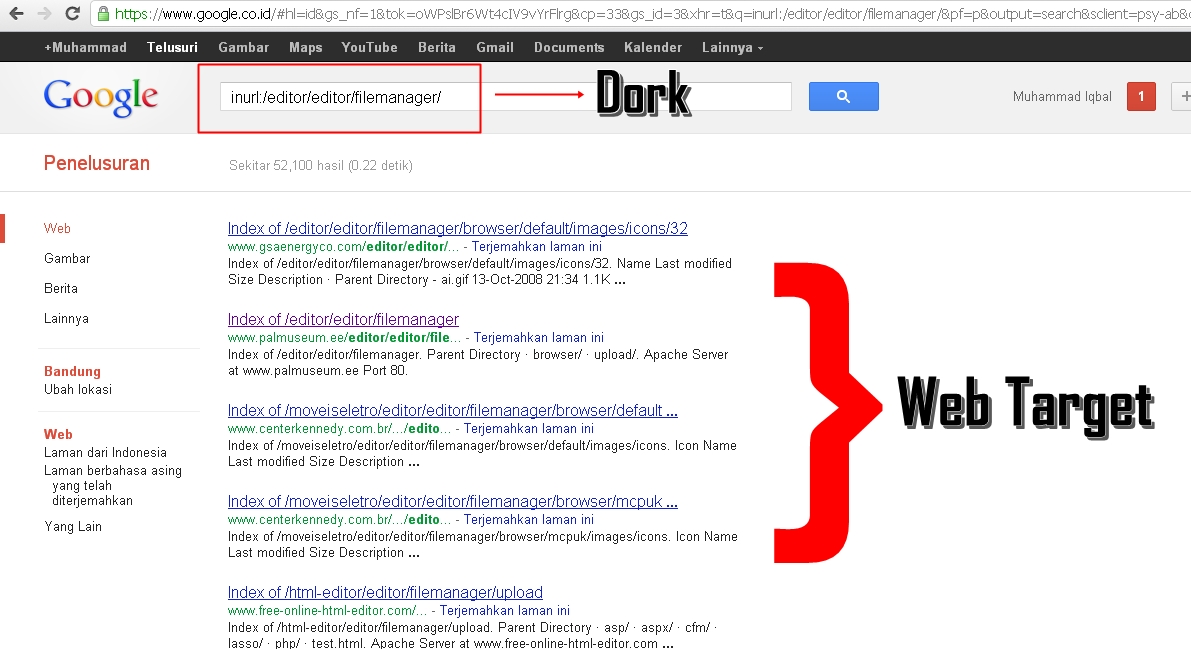Go to Maps in the top bar
This screenshot has height=649, width=1191.
coord(305,47)
